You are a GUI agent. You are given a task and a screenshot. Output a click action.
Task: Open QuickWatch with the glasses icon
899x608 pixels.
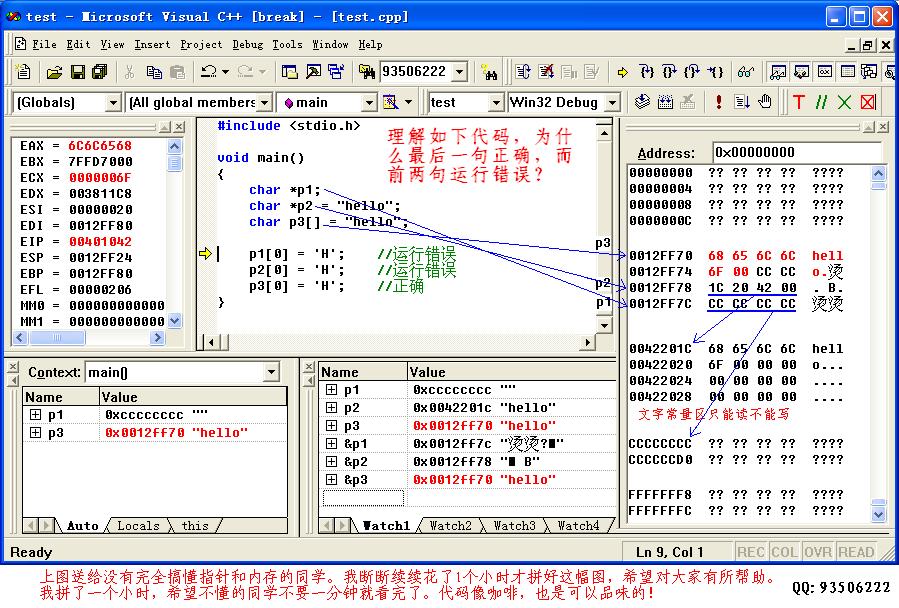point(745,72)
